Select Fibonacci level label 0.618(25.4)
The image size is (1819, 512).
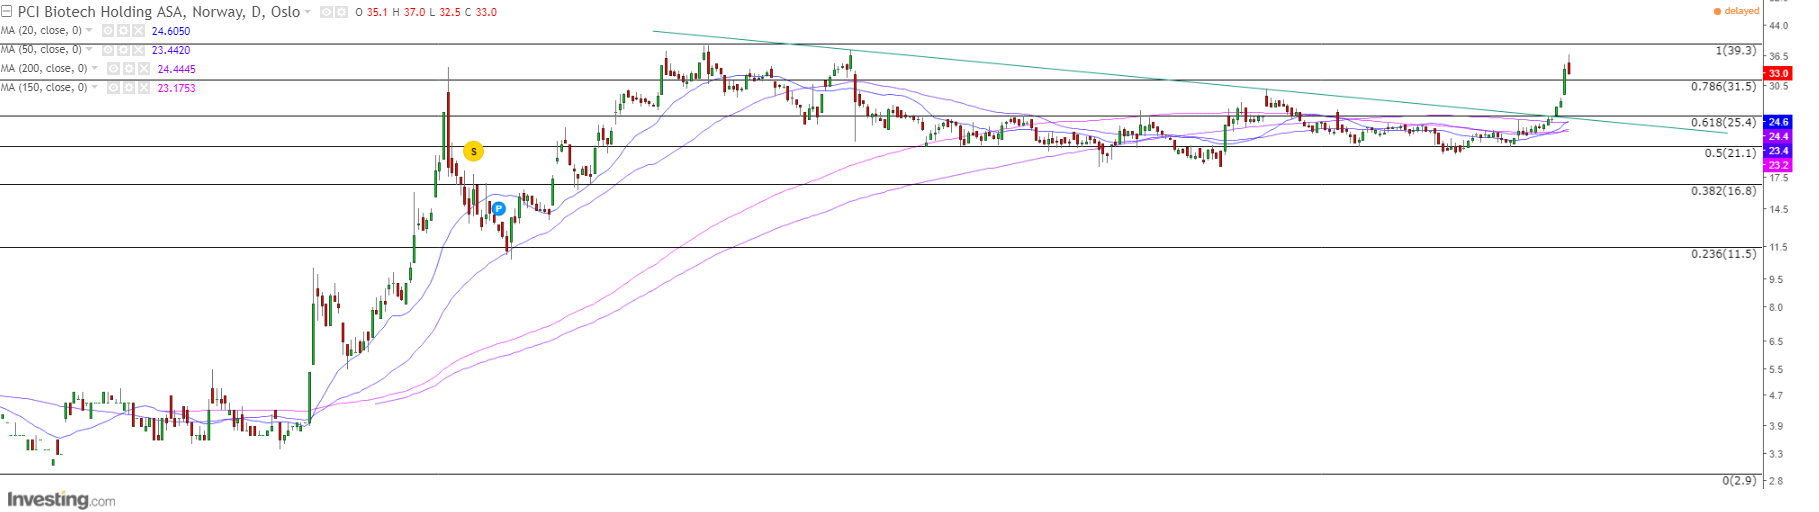pos(1723,122)
